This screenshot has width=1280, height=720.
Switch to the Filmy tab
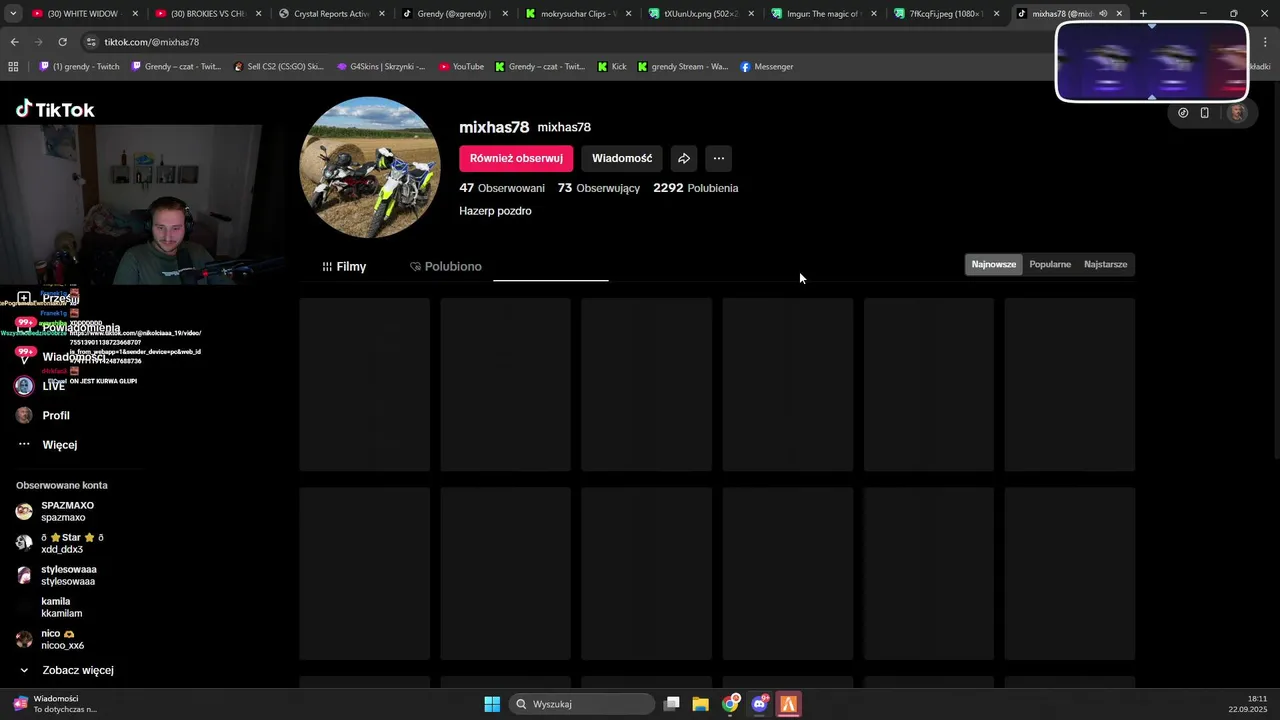(344, 267)
